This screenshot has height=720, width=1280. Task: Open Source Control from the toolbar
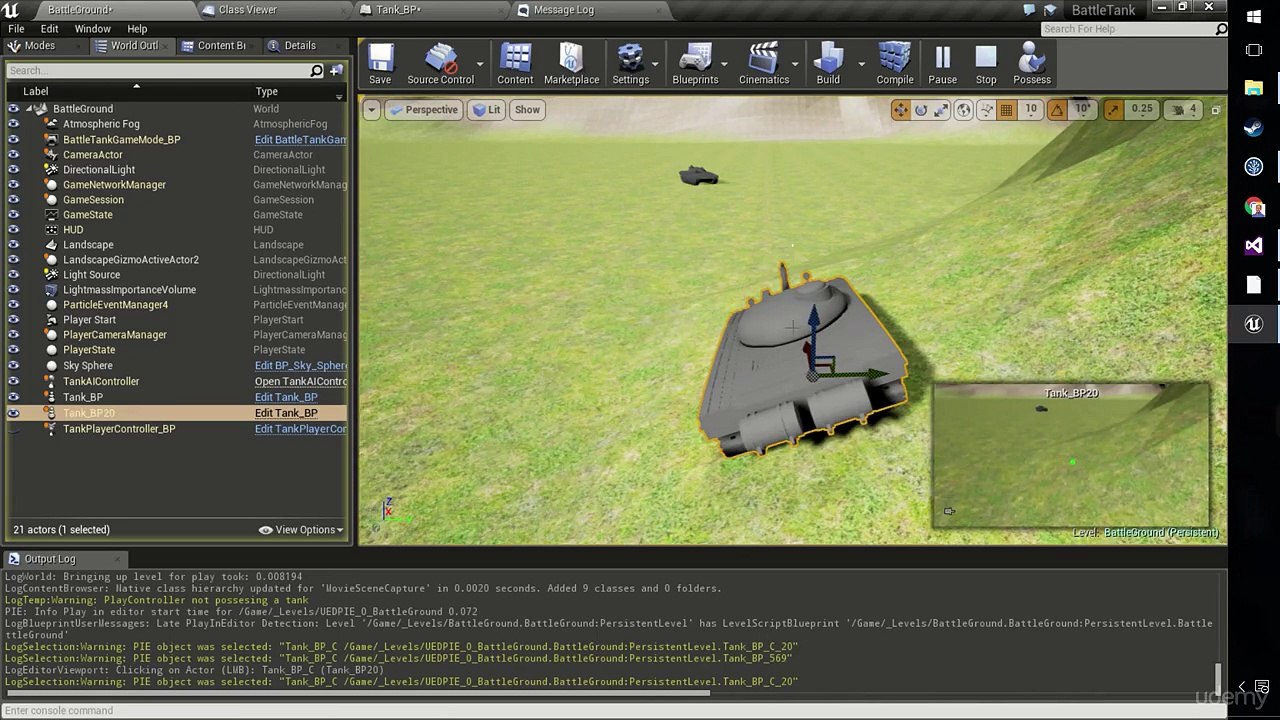point(440,65)
